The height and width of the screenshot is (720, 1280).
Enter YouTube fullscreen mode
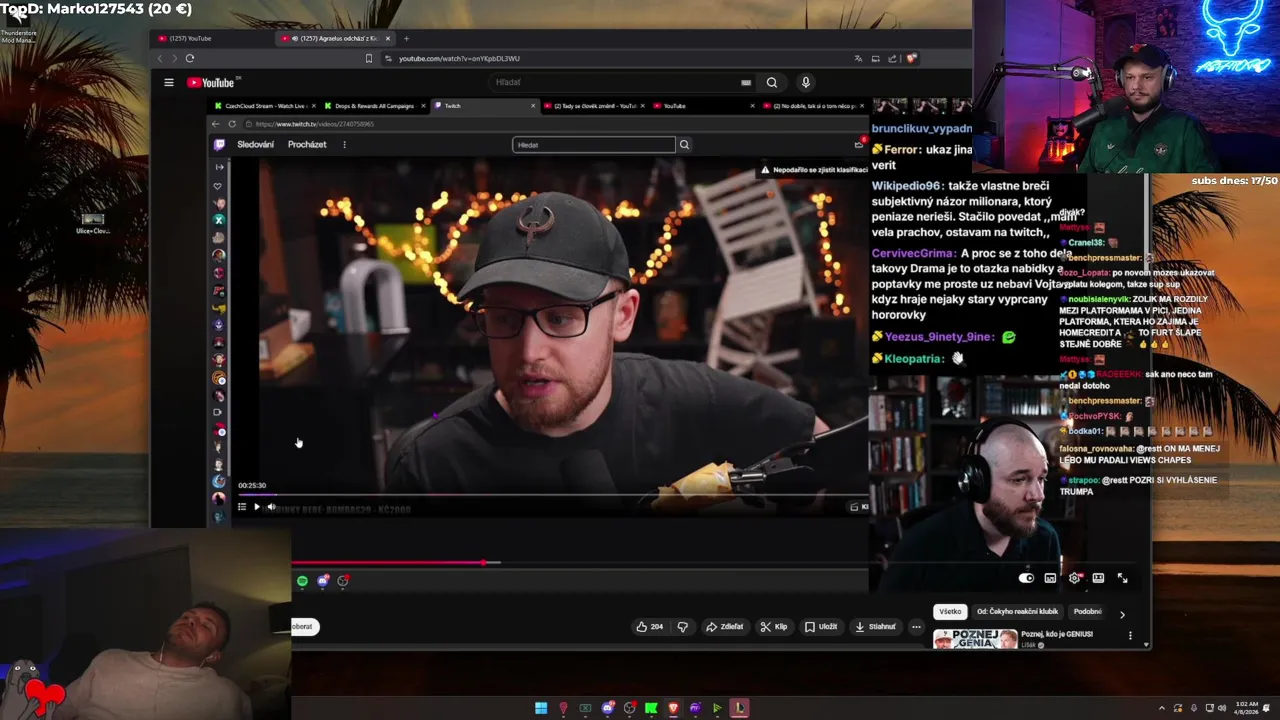pos(1122,578)
